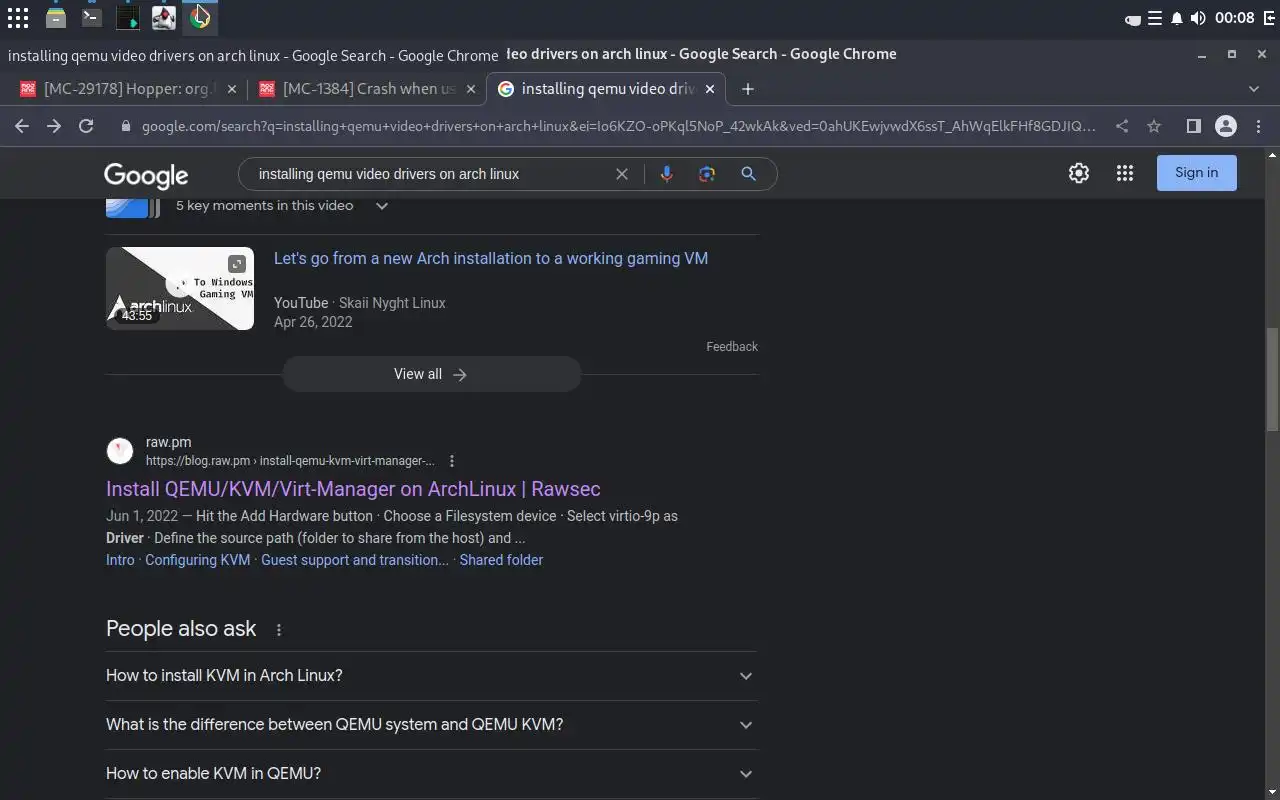Bookmark this page with the star icon
This screenshot has width=1280, height=800.
tap(1154, 126)
